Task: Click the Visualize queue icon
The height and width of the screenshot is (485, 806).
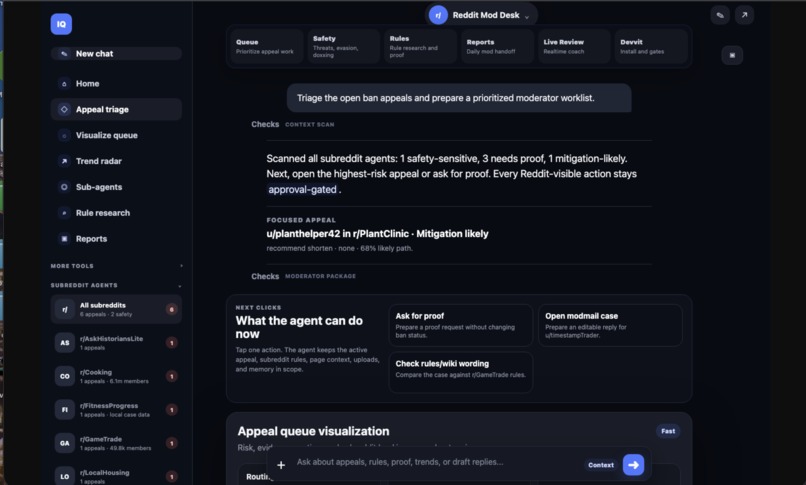Action: pyautogui.click(x=64, y=136)
